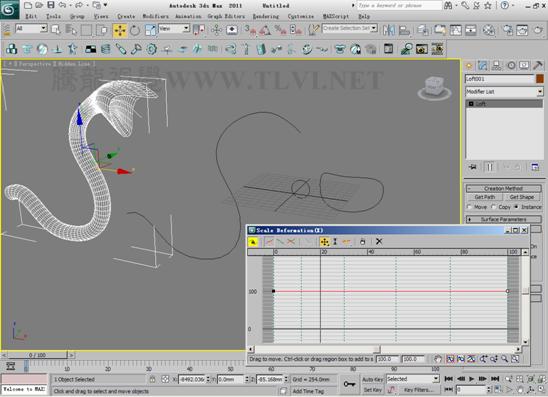Screen dimensions: 548x397
Task: Click the Scale Deformation vertical scrollbar thumb
Action: pyautogui.click(x=525, y=291)
